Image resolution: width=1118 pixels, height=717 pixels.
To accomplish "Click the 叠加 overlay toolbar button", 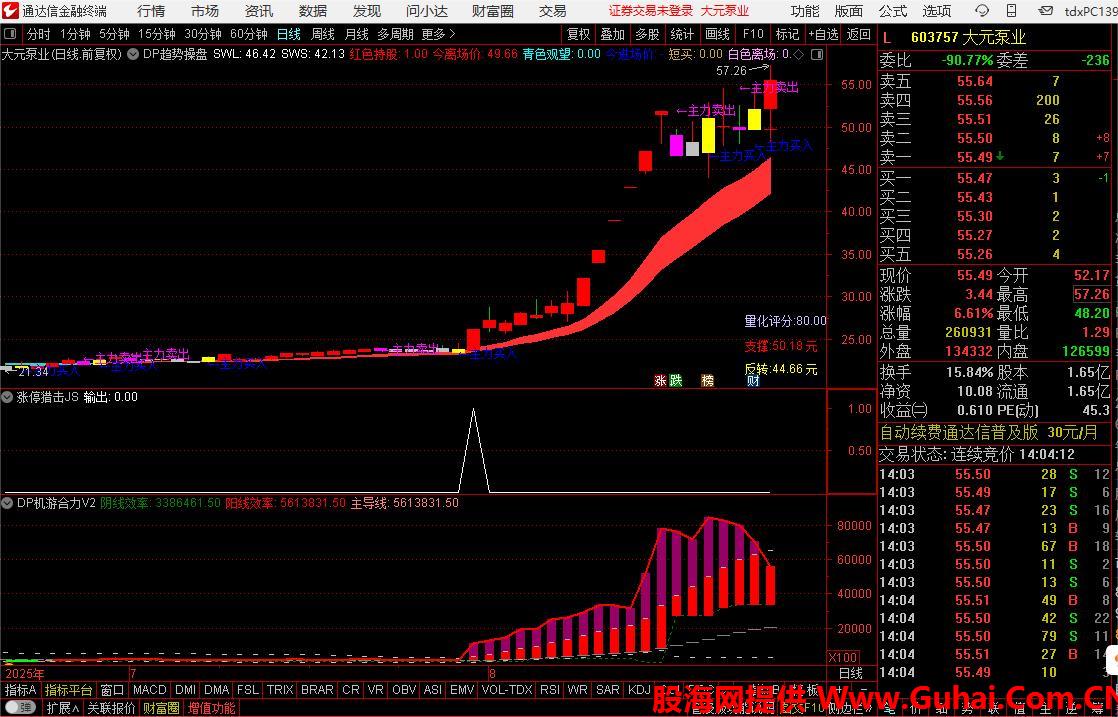I will [x=612, y=33].
